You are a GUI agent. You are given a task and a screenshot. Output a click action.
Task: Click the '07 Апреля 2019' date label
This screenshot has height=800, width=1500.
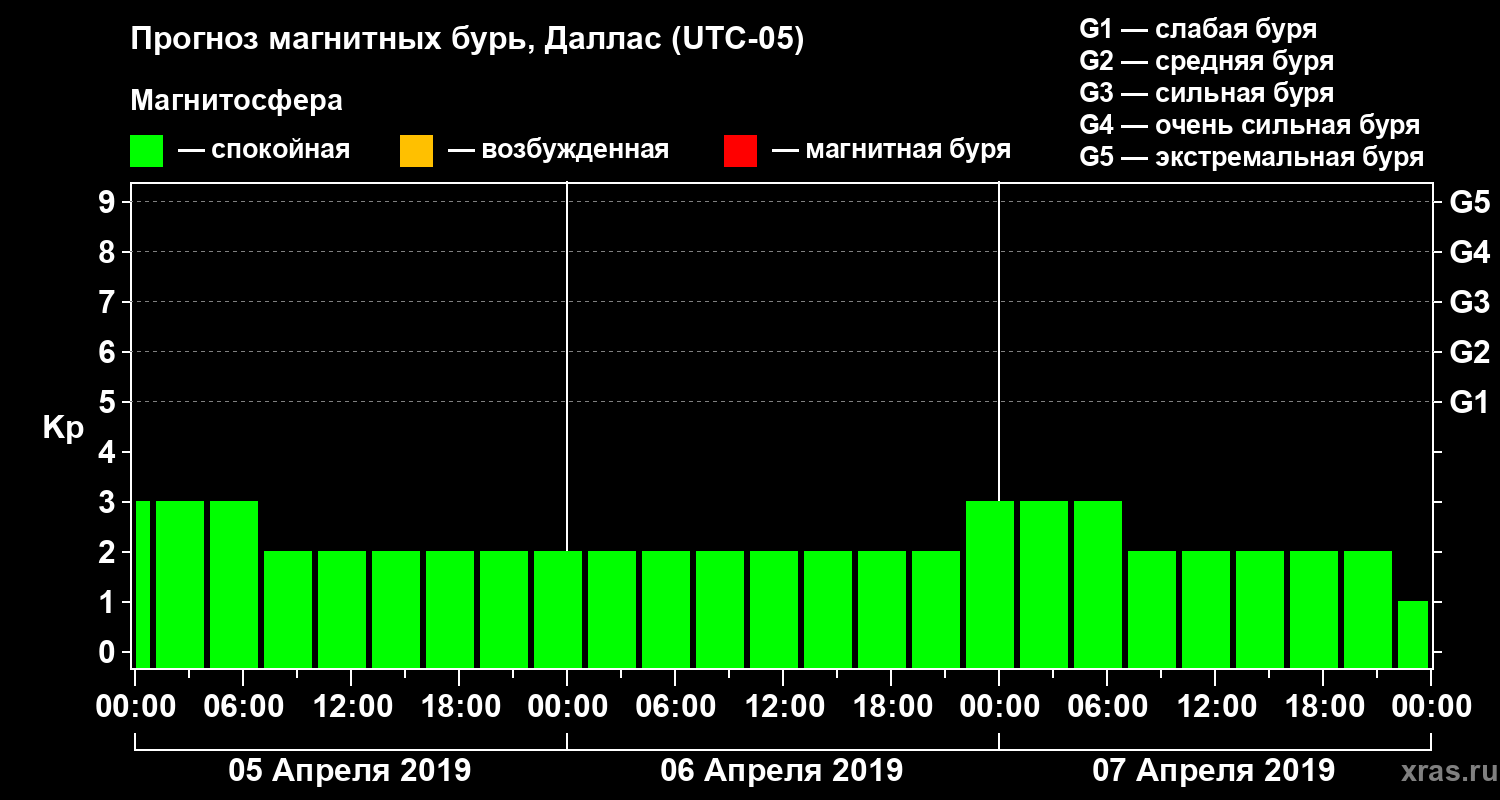tap(1214, 771)
